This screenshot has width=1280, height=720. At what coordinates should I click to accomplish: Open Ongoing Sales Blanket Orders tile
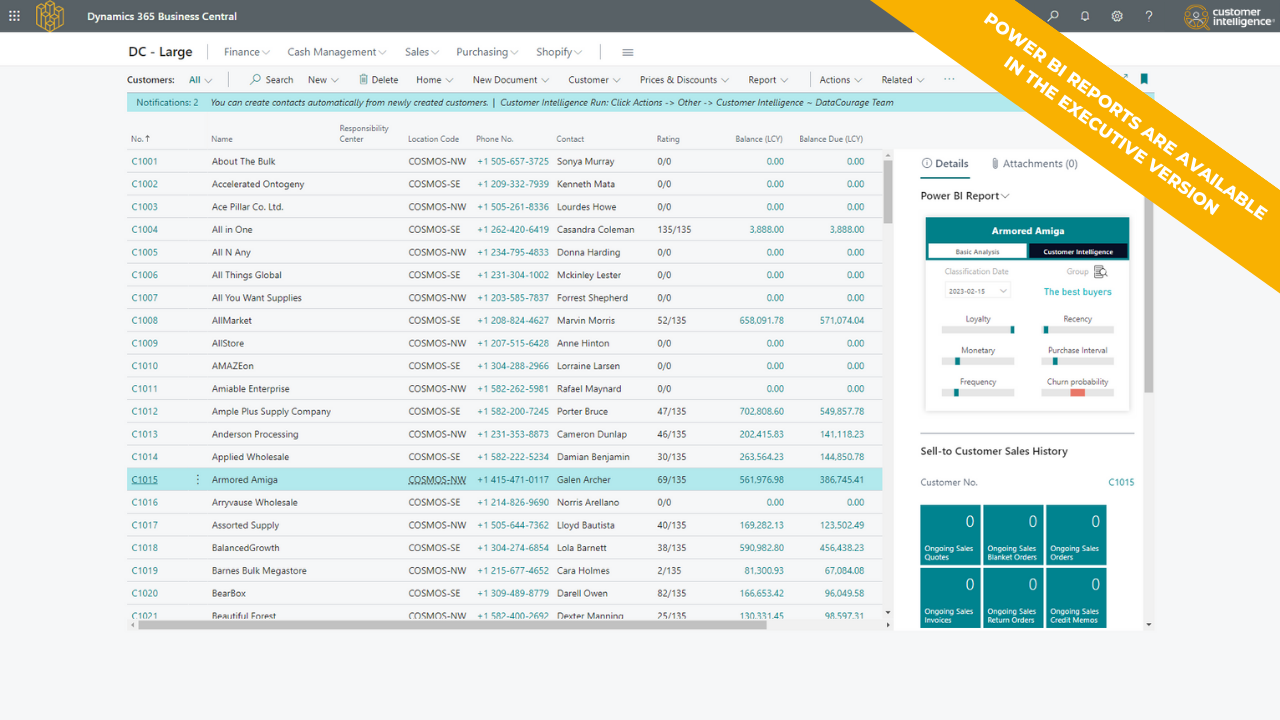[1013, 534]
